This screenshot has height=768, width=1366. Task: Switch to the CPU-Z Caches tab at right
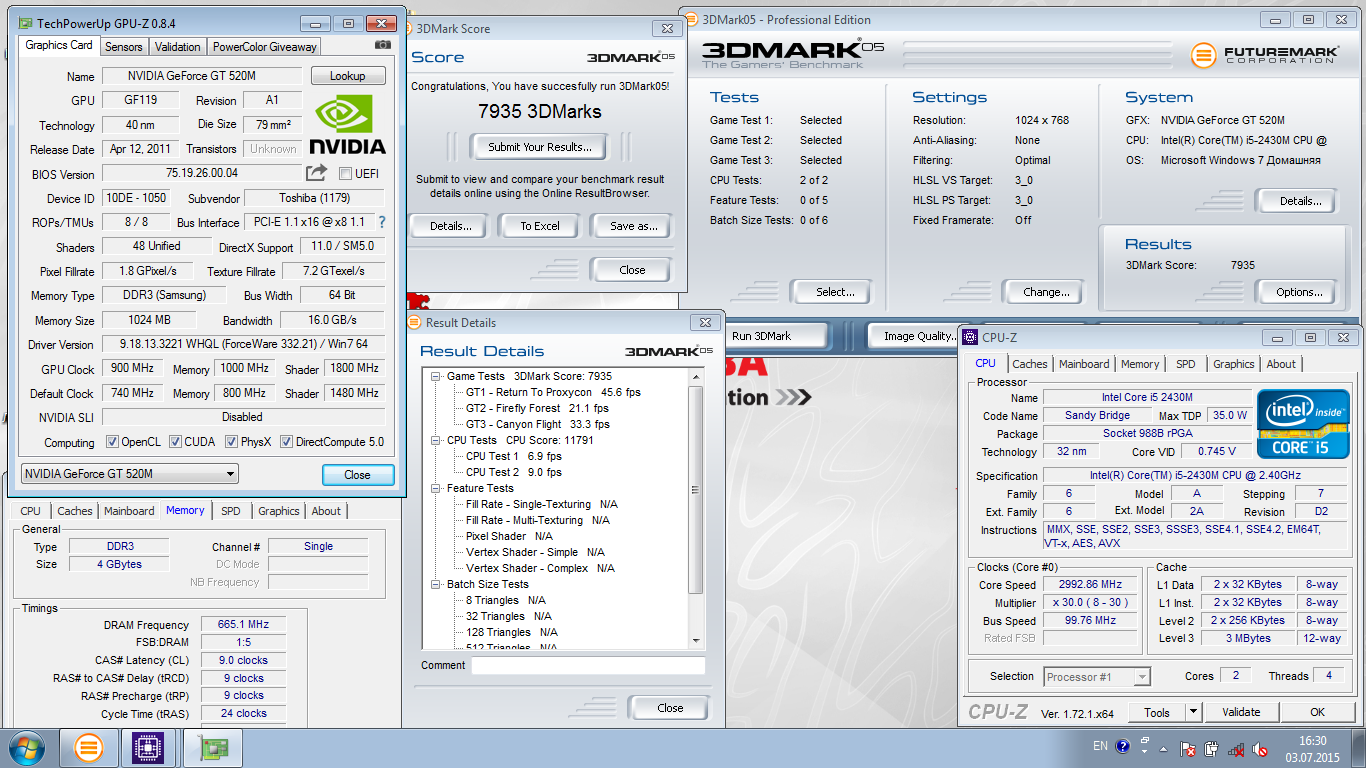[x=1029, y=364]
